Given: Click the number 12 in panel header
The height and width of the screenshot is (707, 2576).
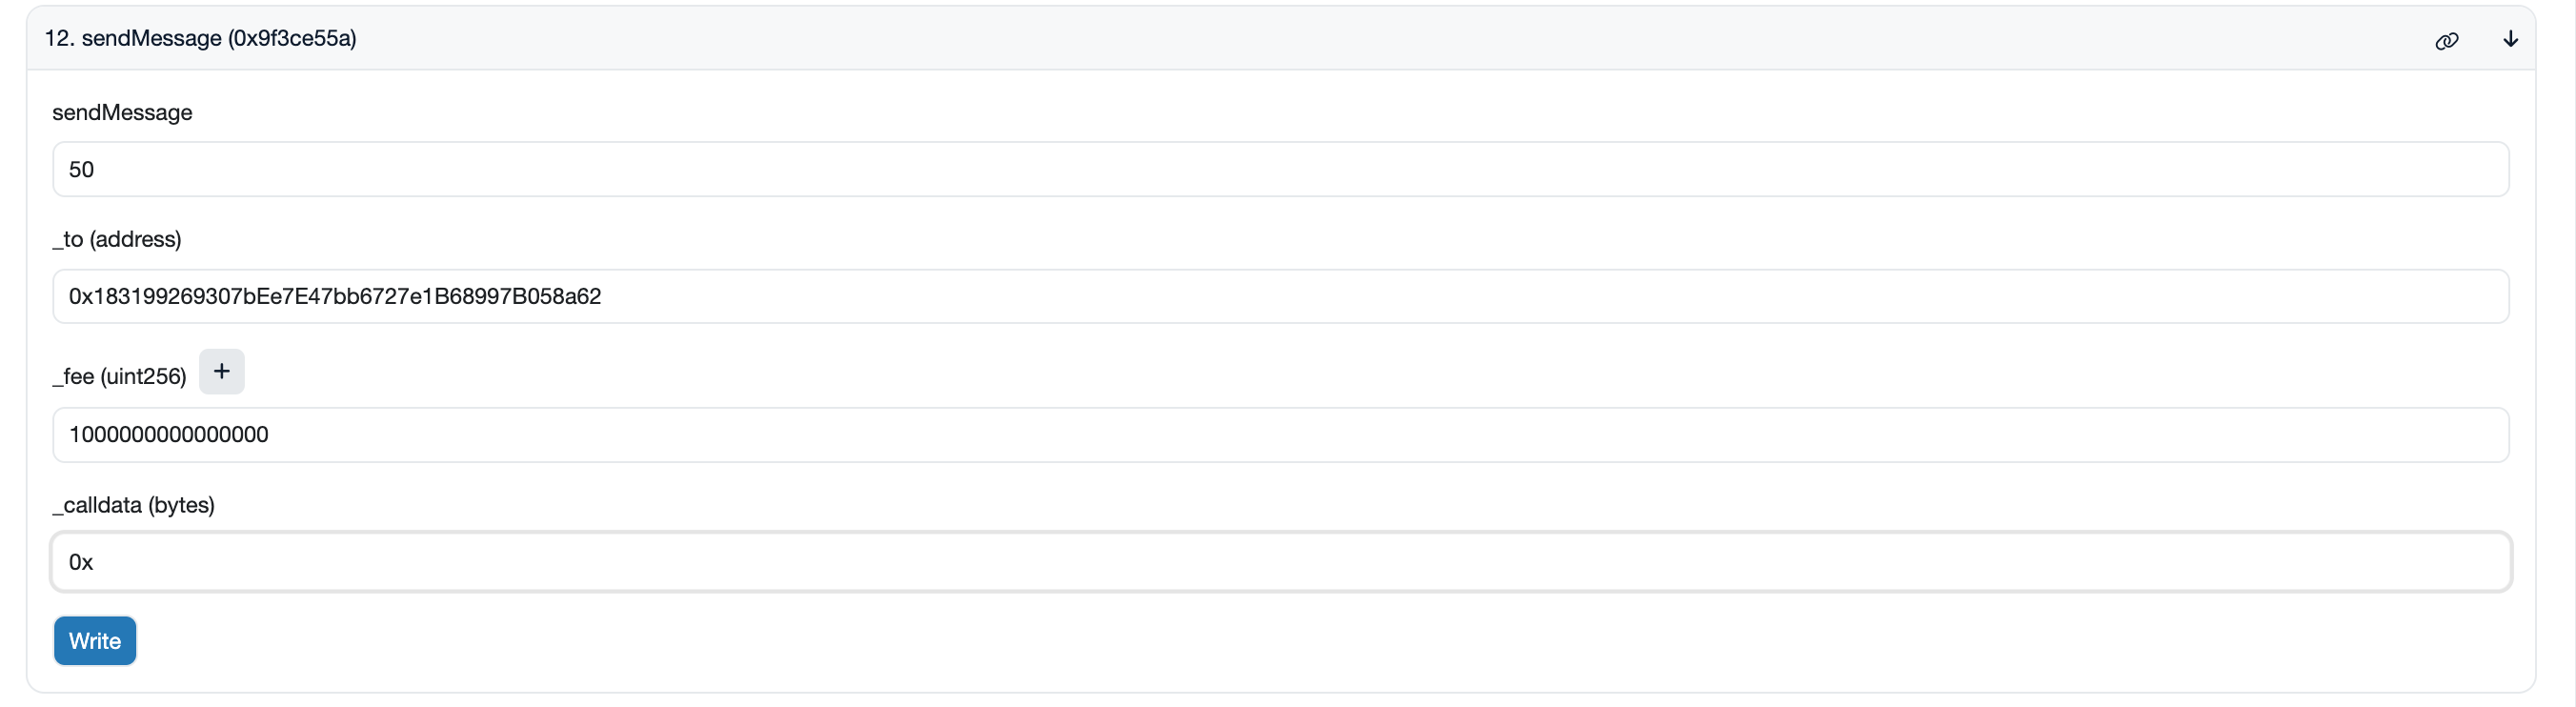Looking at the screenshot, I should 57,38.
